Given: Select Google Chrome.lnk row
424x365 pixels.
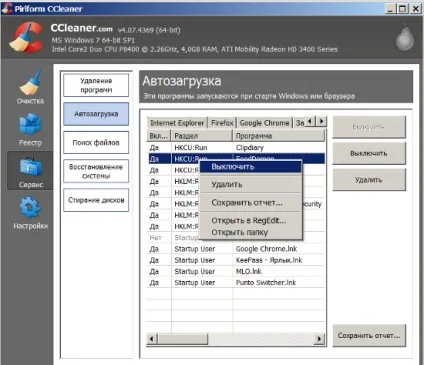Looking at the screenshot, I should coord(236,249).
